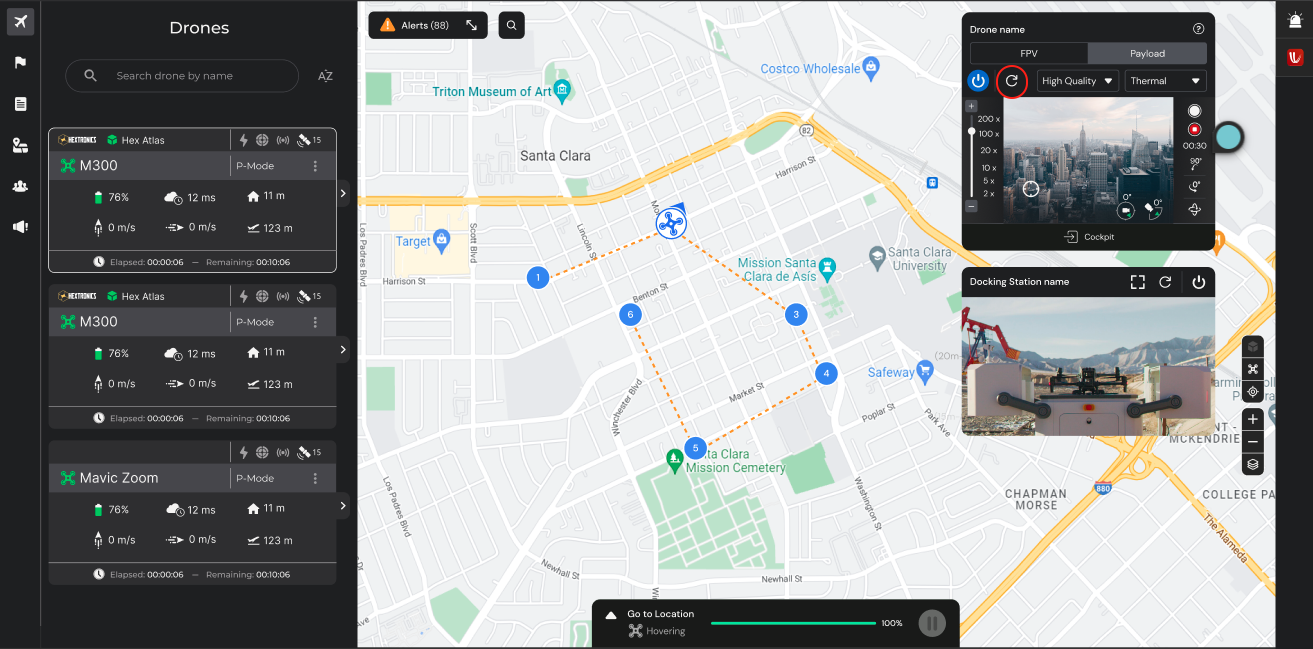The image size is (1313, 649).
Task: Sort drones with the AZ icon
Action: click(x=325, y=76)
